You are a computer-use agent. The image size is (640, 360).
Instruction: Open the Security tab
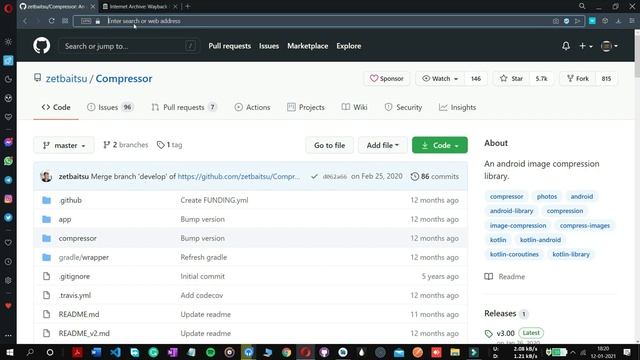(403, 107)
